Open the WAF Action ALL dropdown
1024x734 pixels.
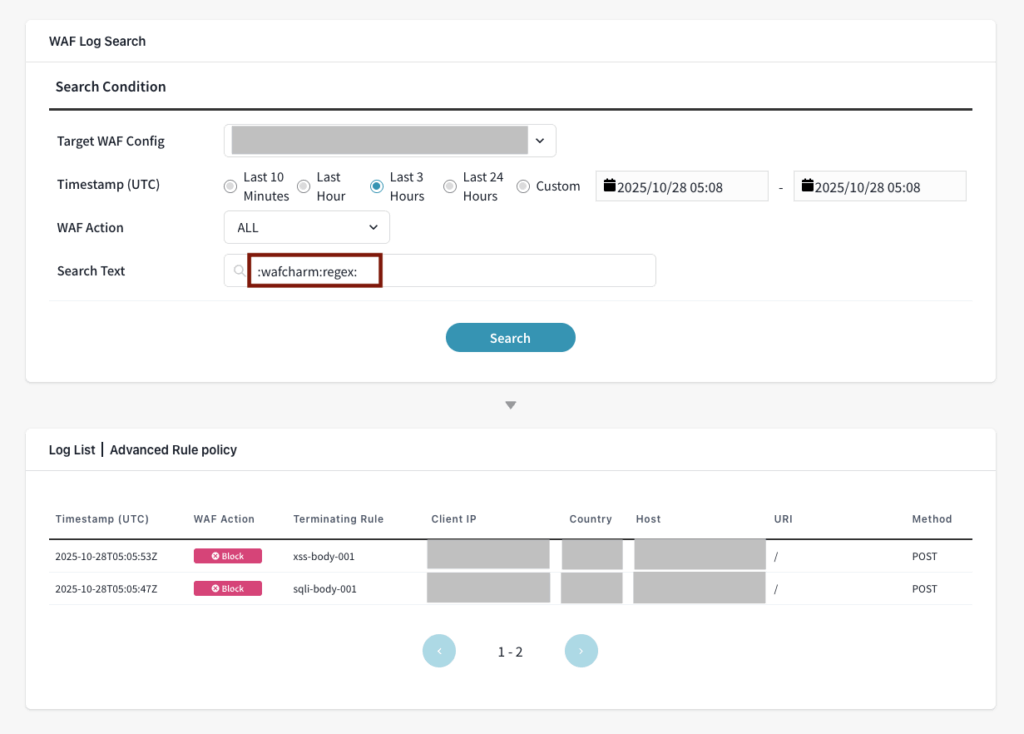pyautogui.click(x=306, y=228)
